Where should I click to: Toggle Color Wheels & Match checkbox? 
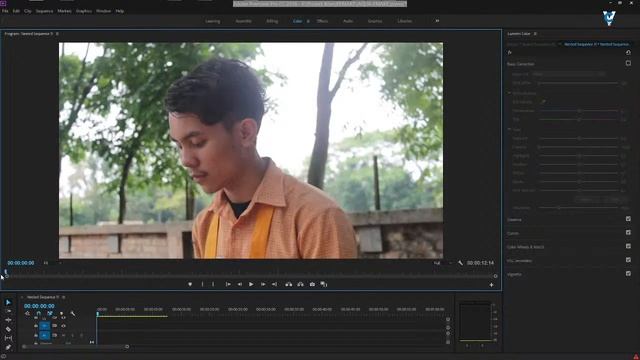[x=628, y=246]
